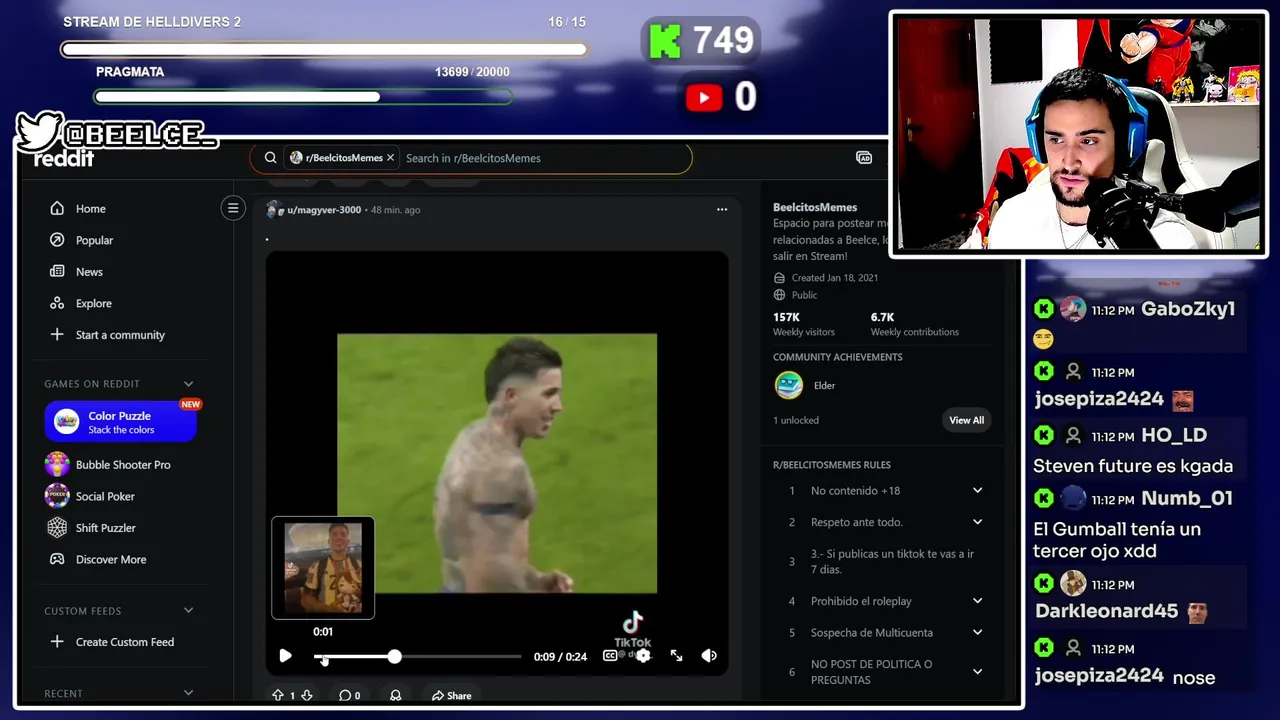Upvote the magyver-3000 post
1280x720 pixels.
coord(278,695)
